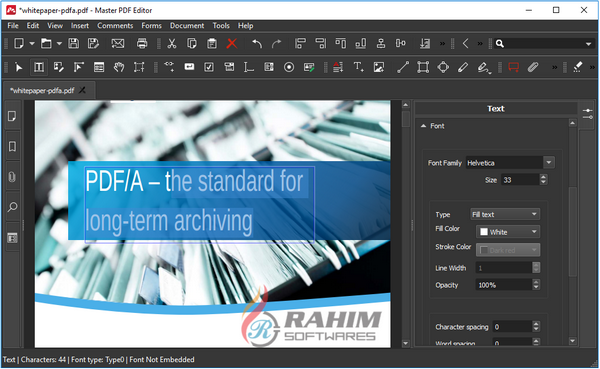Click the Character spacing field
Viewport: 600px width, 369px height.
tap(512, 327)
